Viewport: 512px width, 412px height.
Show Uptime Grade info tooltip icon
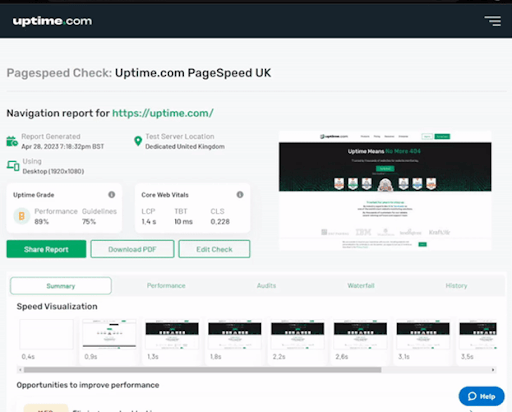(x=112, y=195)
